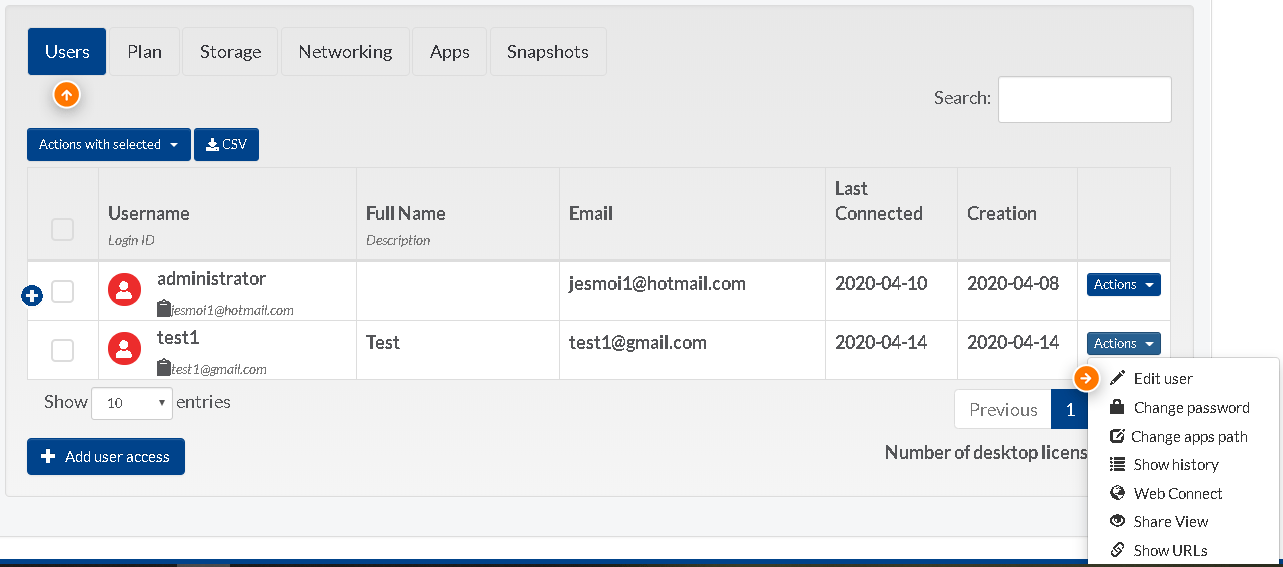Open the Show entries count dropdown
Screen dimensions: 1283x567
pos(132,403)
